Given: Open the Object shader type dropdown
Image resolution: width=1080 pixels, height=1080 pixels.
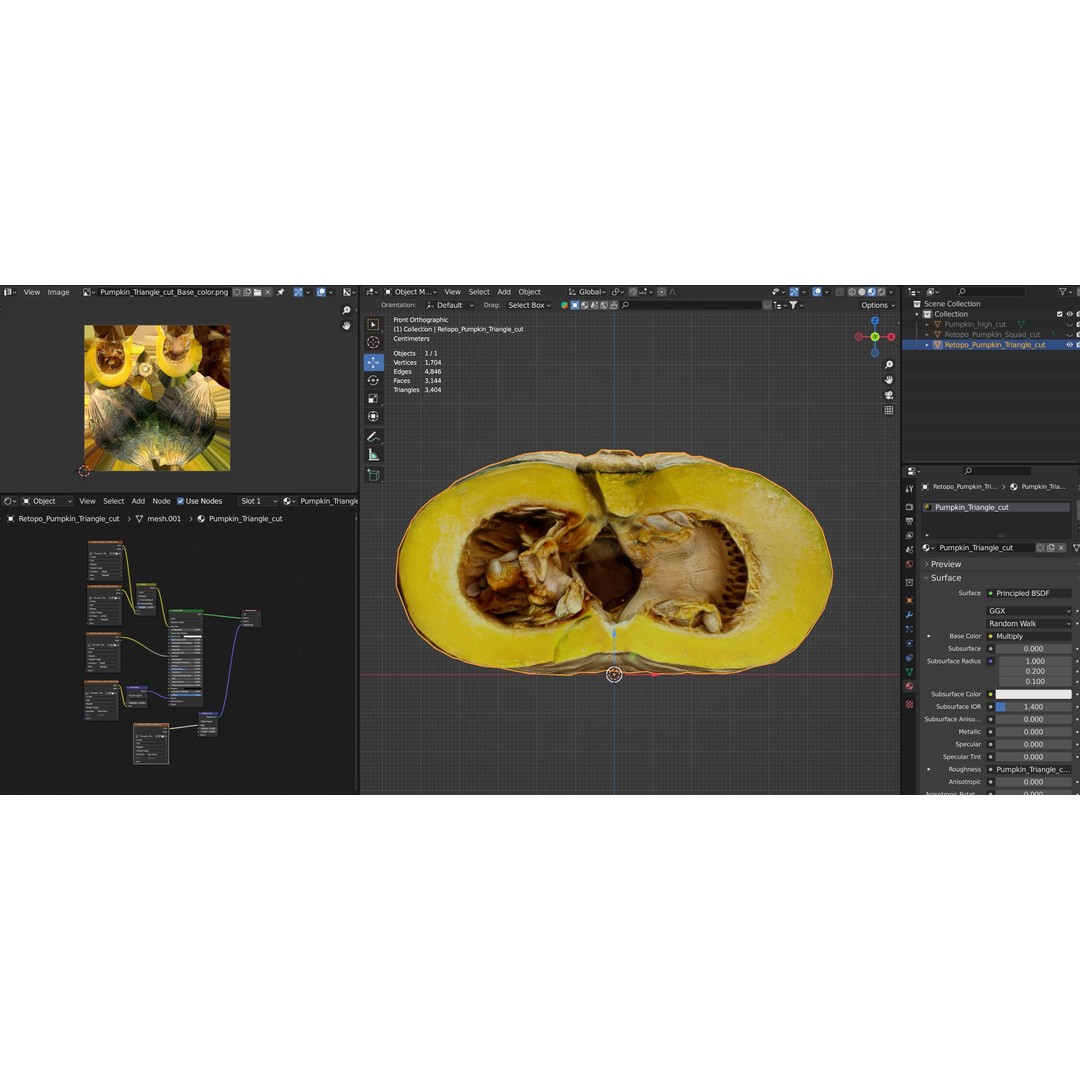Looking at the screenshot, I should click(48, 501).
